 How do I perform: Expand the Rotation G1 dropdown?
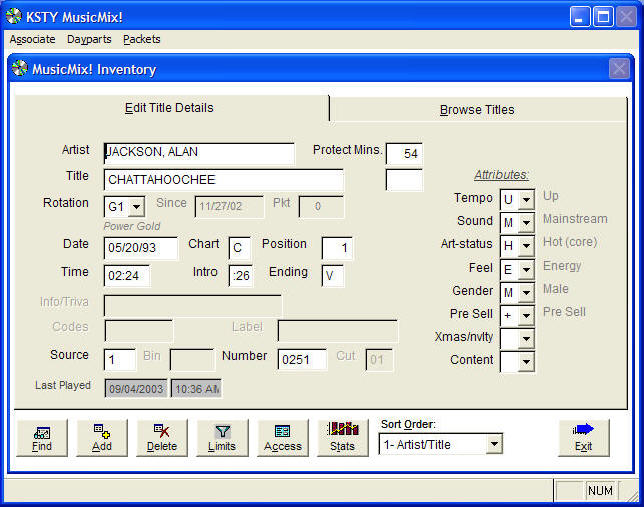136,207
